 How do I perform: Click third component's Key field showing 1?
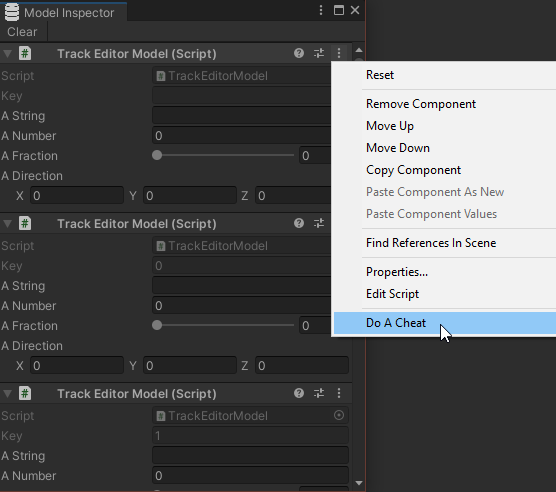click(x=250, y=436)
